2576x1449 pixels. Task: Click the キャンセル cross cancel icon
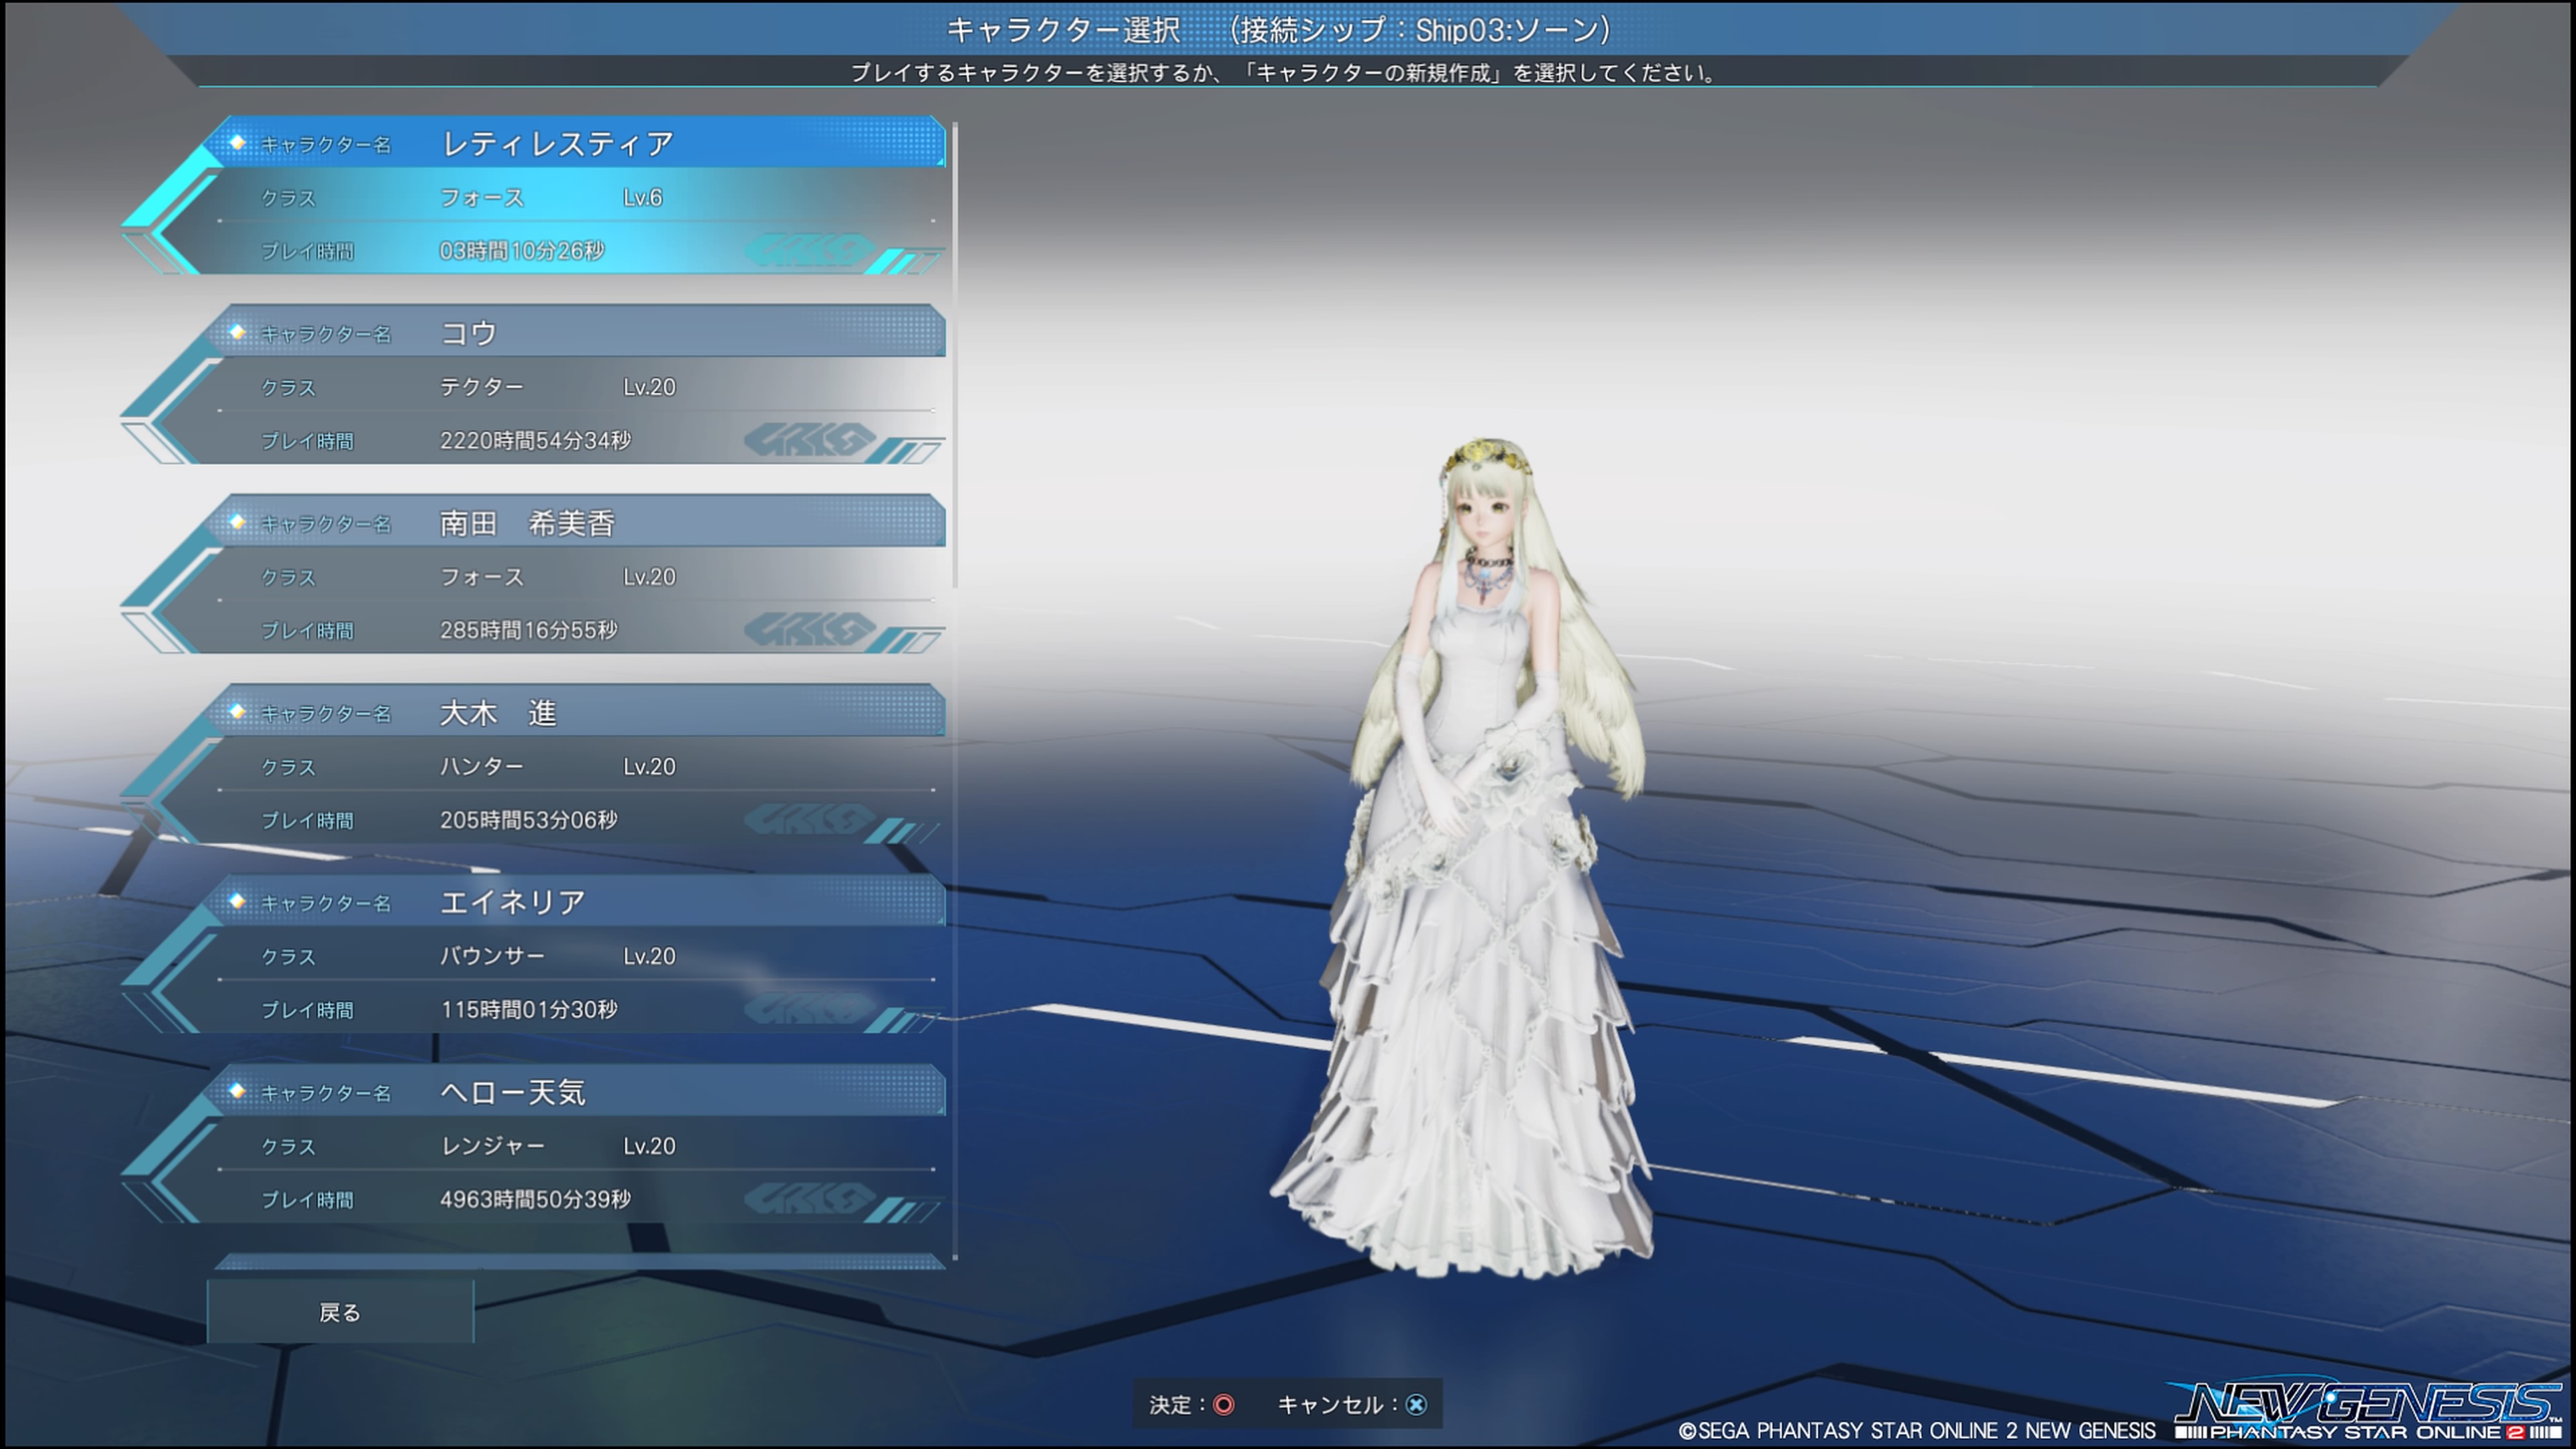pos(1416,1405)
